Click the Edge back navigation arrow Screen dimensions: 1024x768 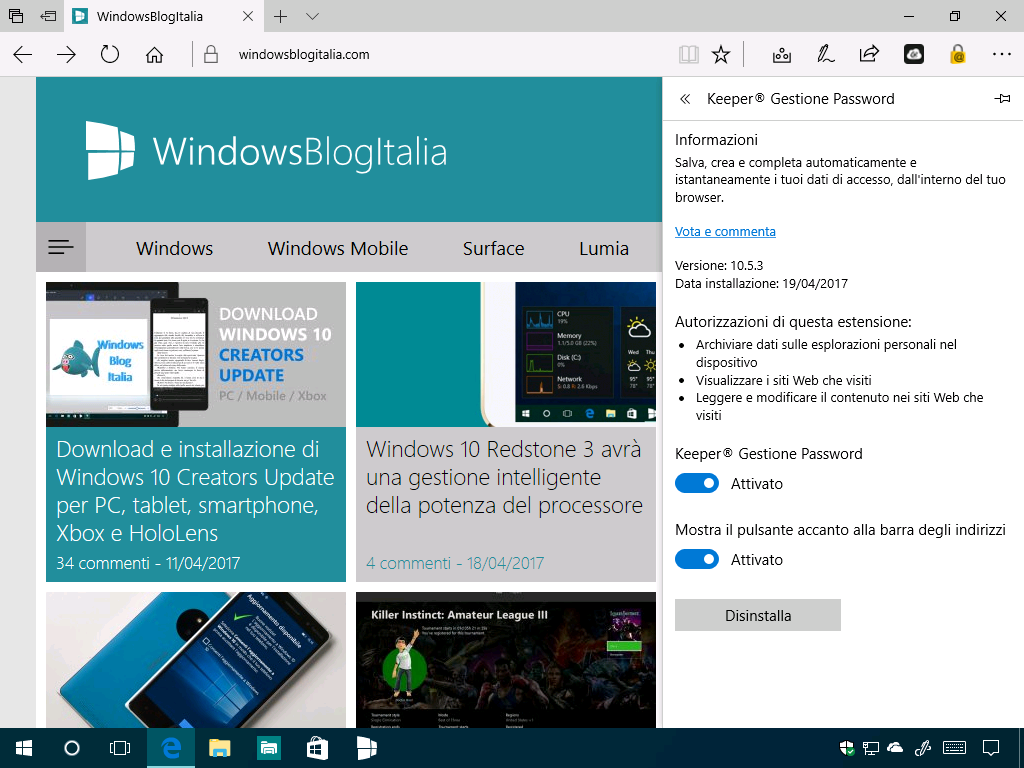[23, 54]
